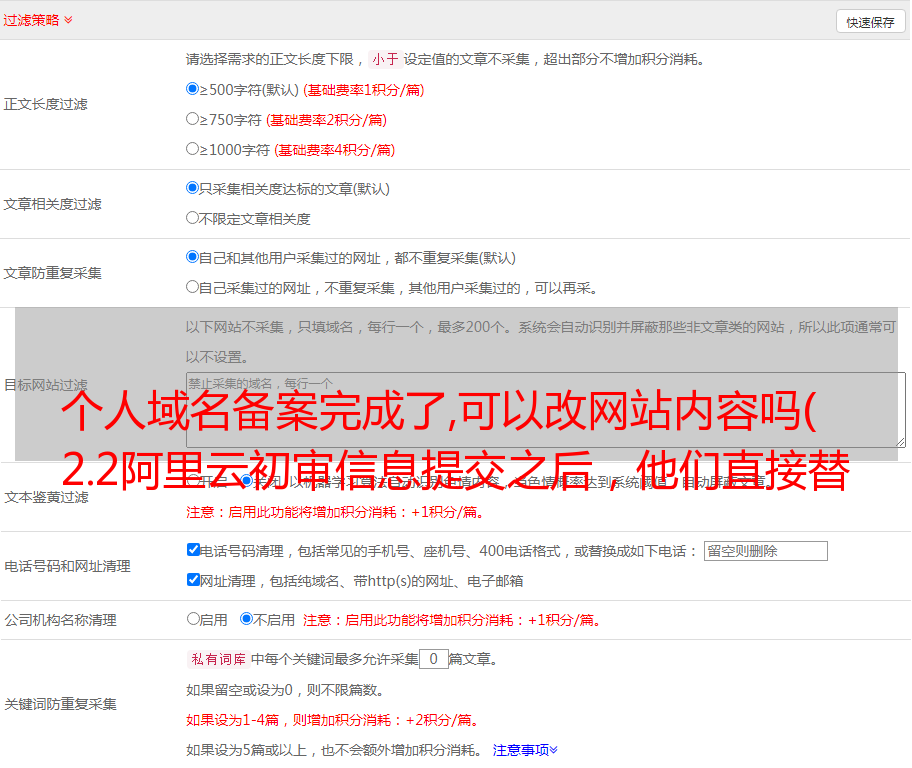Click the 禁止采集的域名 text area

coord(546,410)
